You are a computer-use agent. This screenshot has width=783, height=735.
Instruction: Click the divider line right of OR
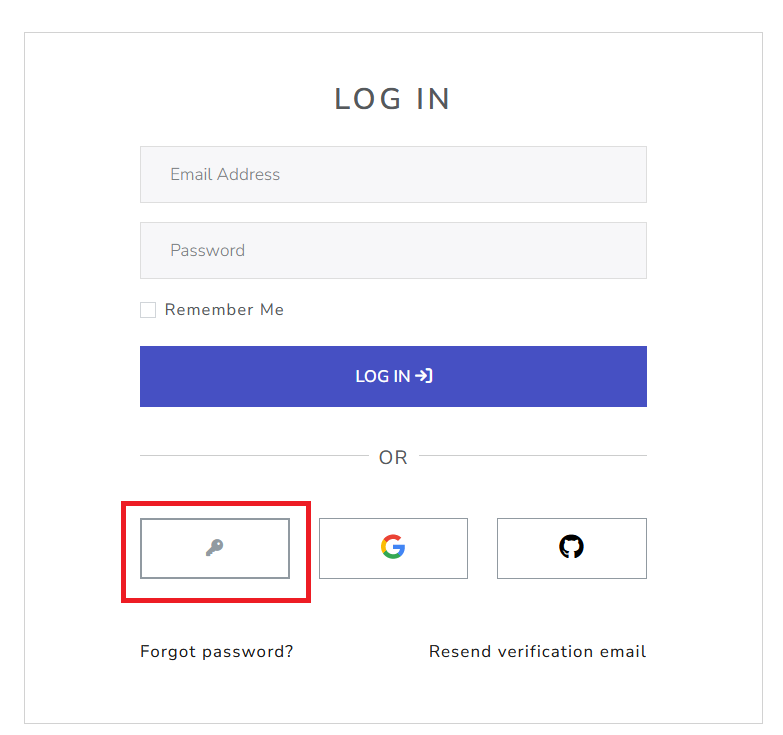532,456
